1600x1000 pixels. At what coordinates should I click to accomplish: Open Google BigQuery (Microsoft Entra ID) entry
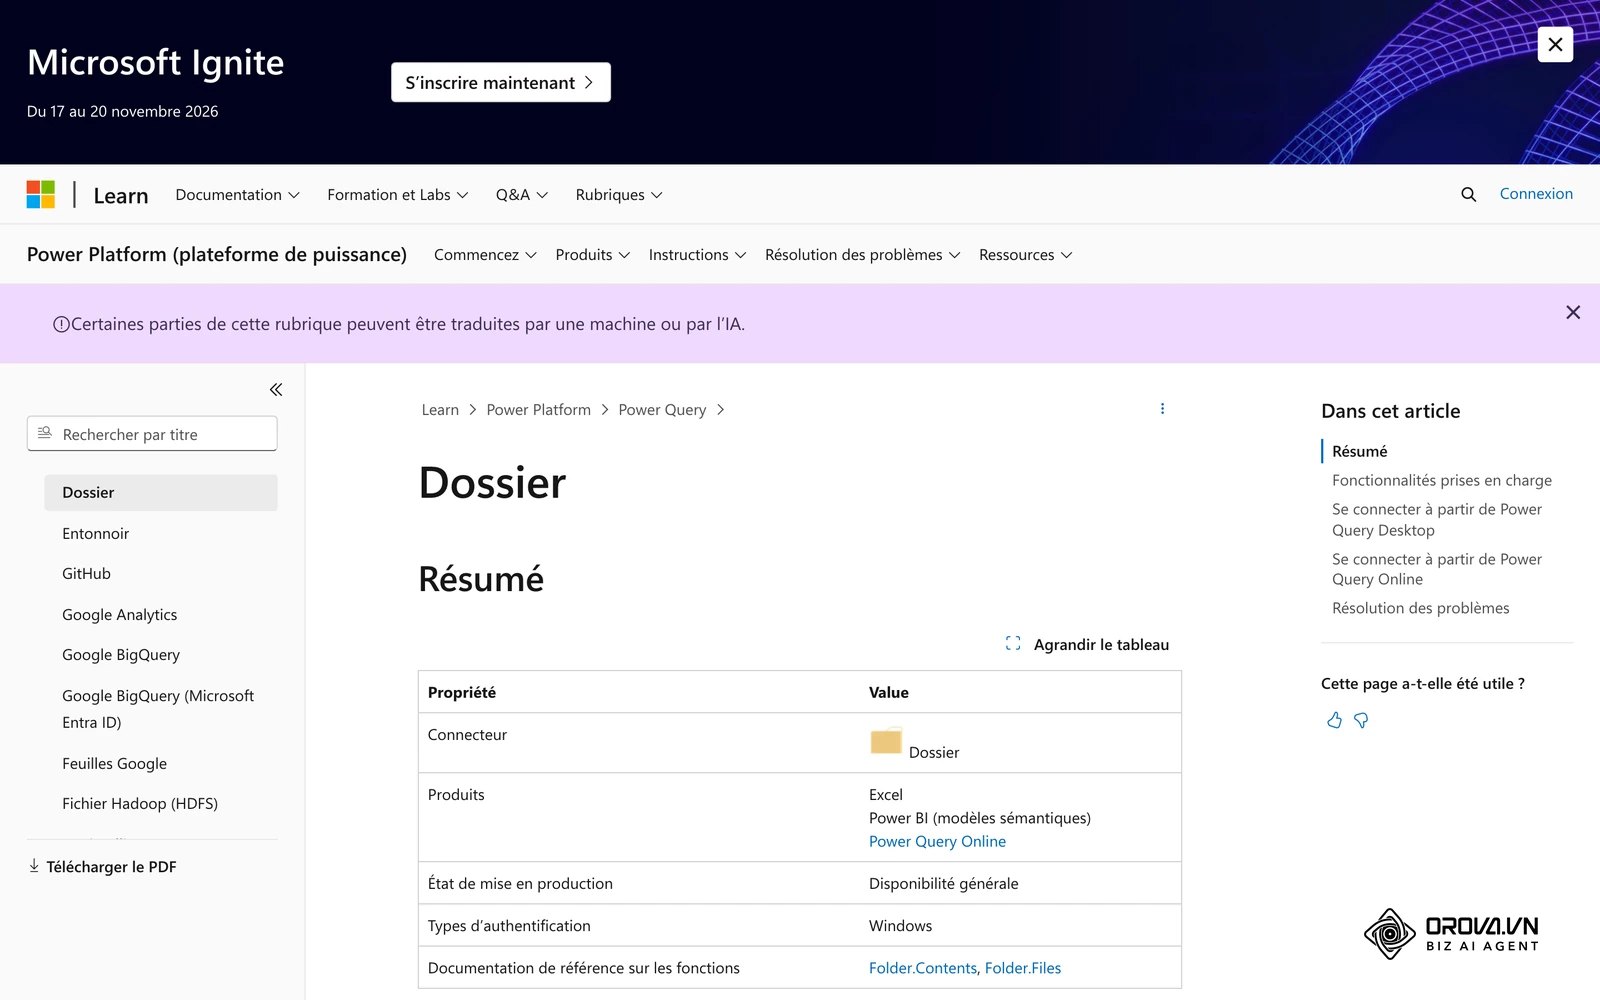coord(158,709)
